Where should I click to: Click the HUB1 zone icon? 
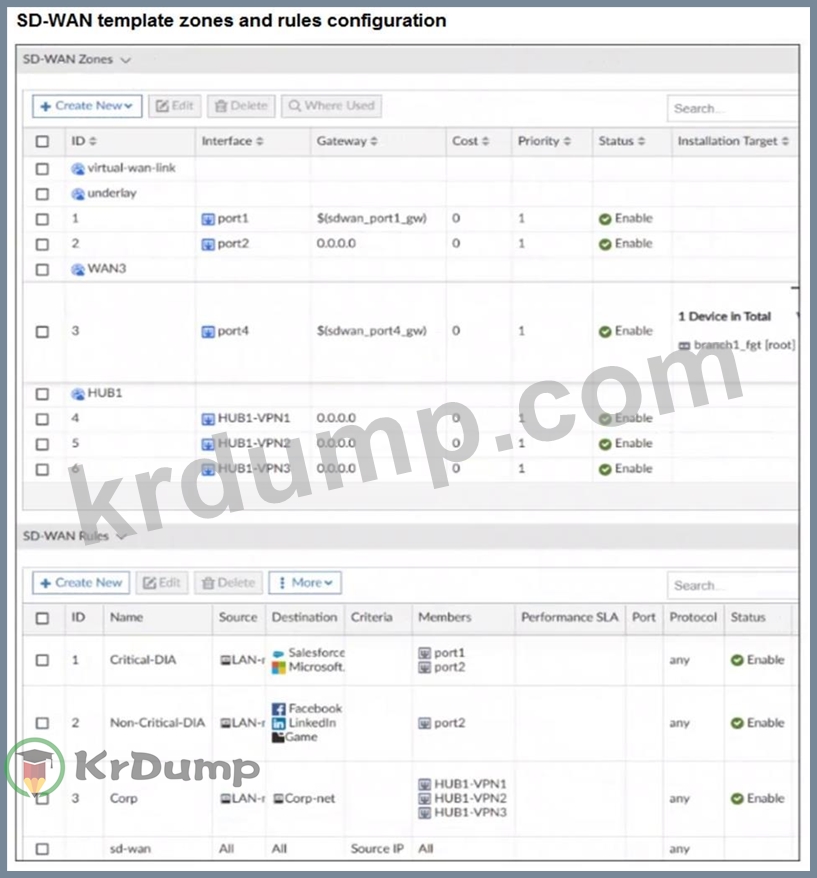point(78,394)
